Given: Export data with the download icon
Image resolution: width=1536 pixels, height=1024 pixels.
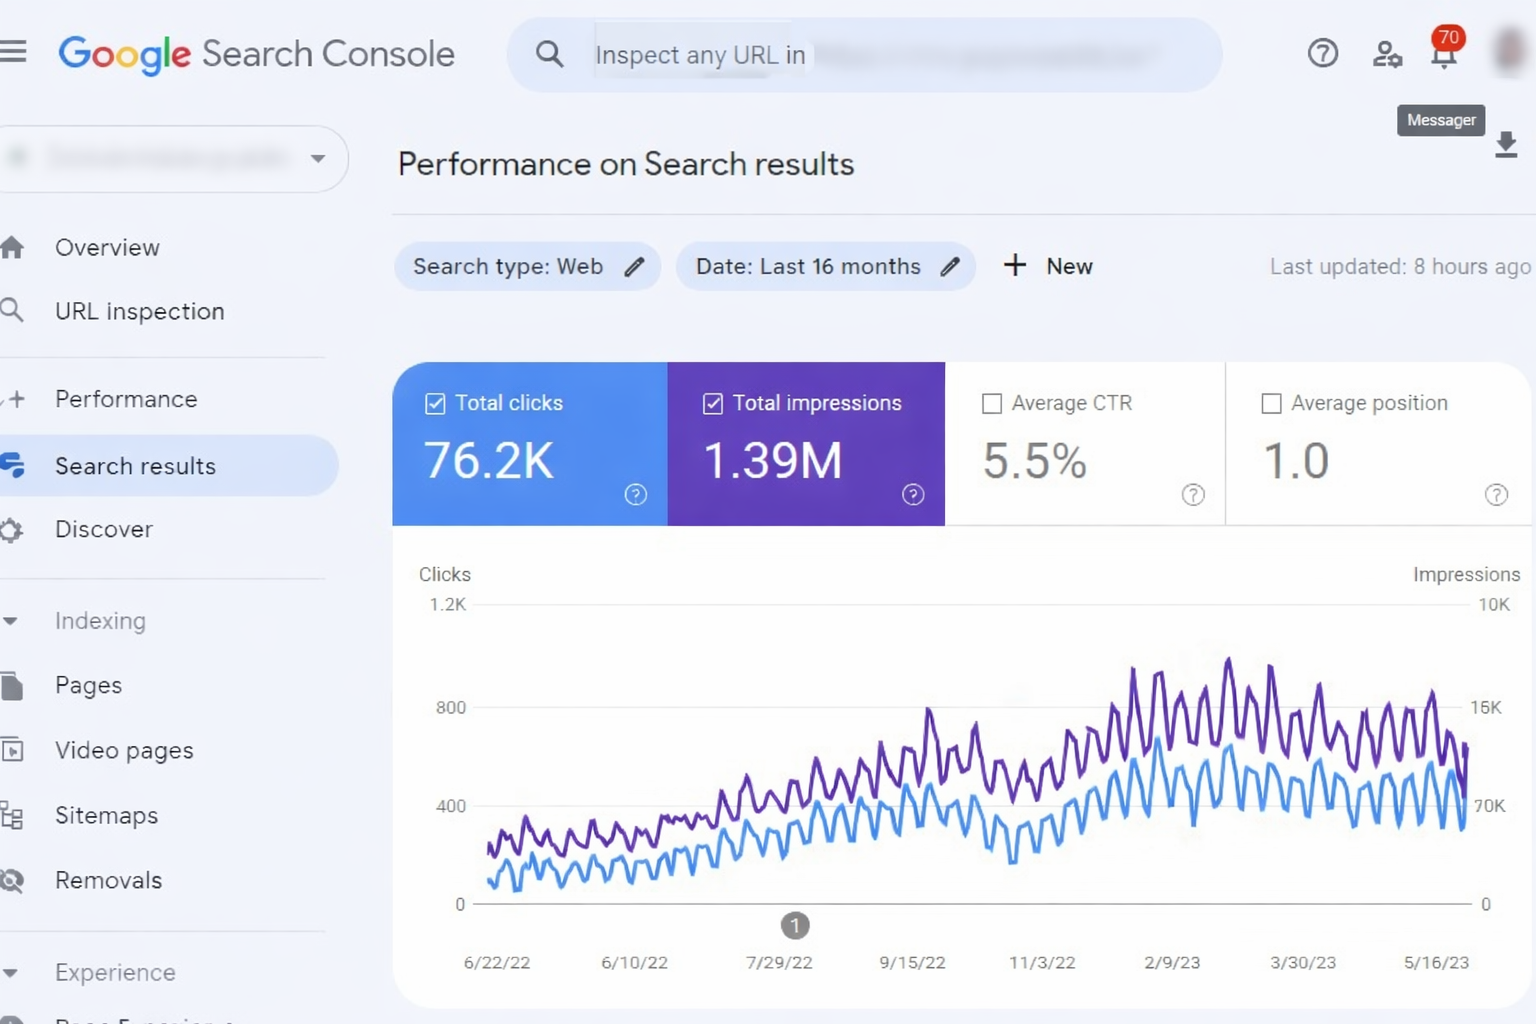Looking at the screenshot, I should (x=1506, y=145).
